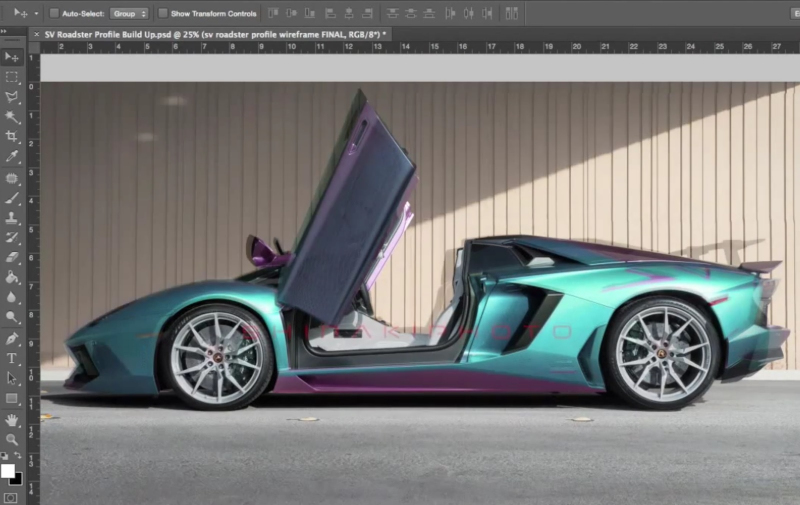This screenshot has height=505, width=800.
Task: Toggle Quick Mask mode button
Action: click(12, 497)
